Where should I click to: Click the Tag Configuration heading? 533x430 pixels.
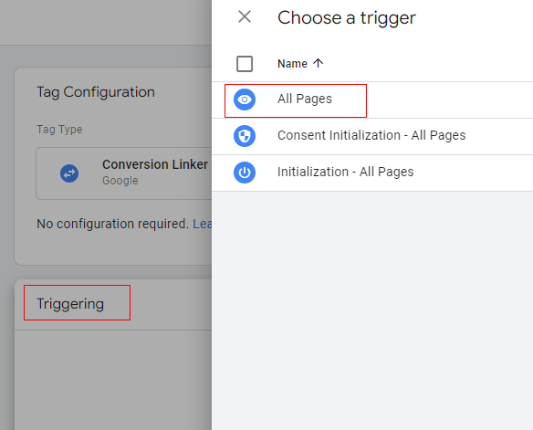tap(96, 92)
